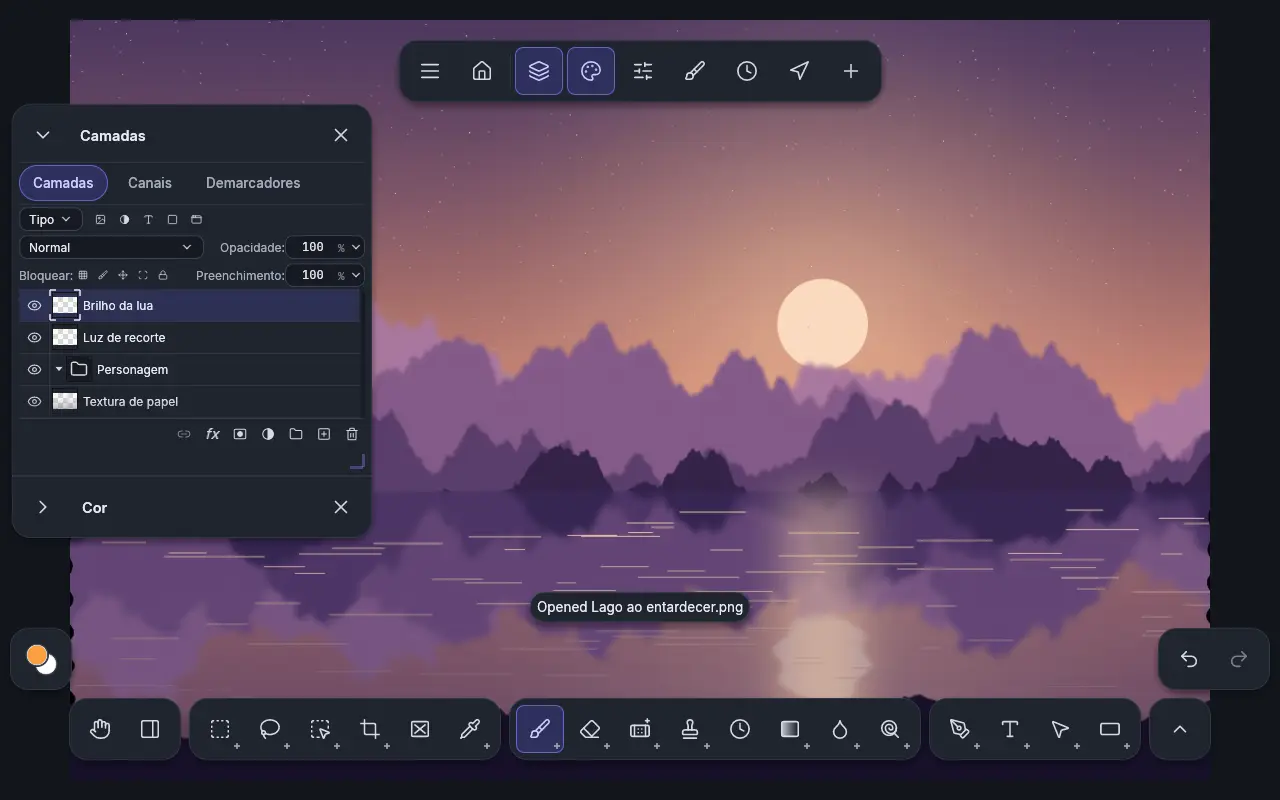Screen dimensions: 1280x800
Task: Switch to the Demarcadores tab
Action: pyautogui.click(x=253, y=183)
